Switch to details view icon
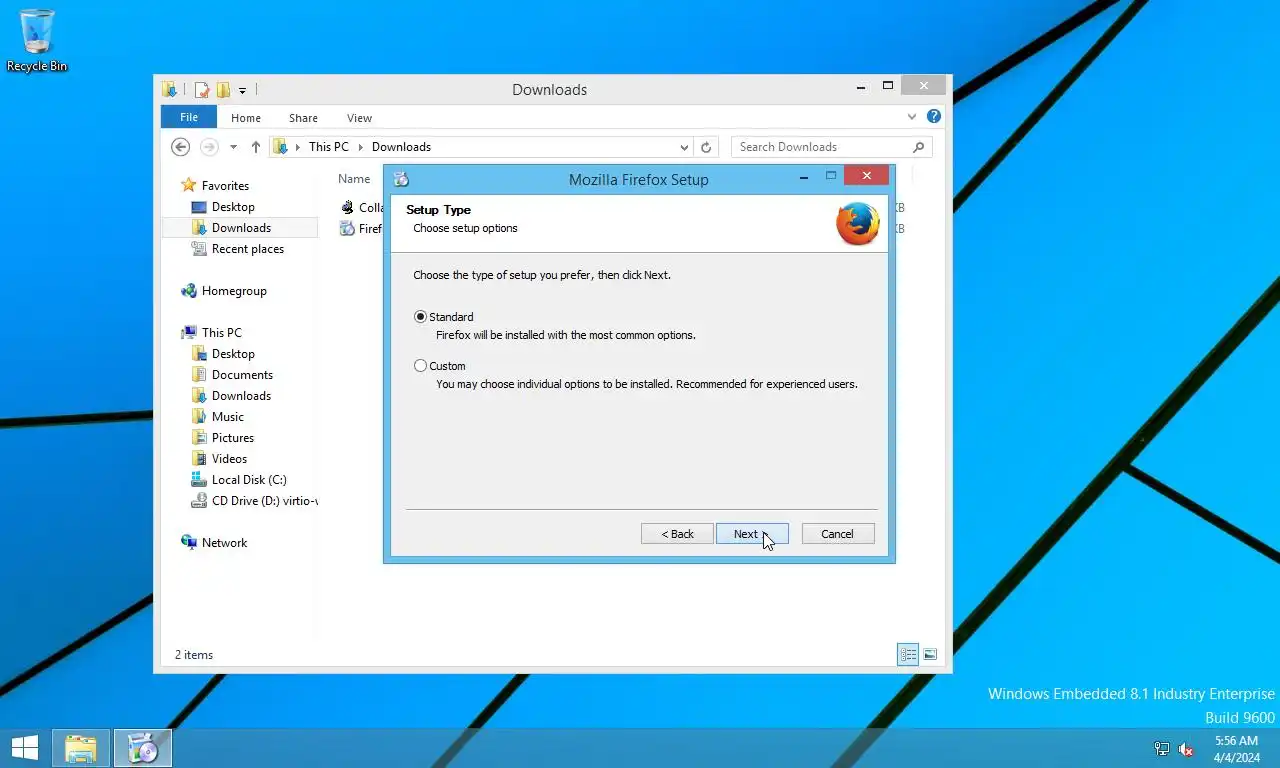Image resolution: width=1280 pixels, height=768 pixels. (908, 655)
